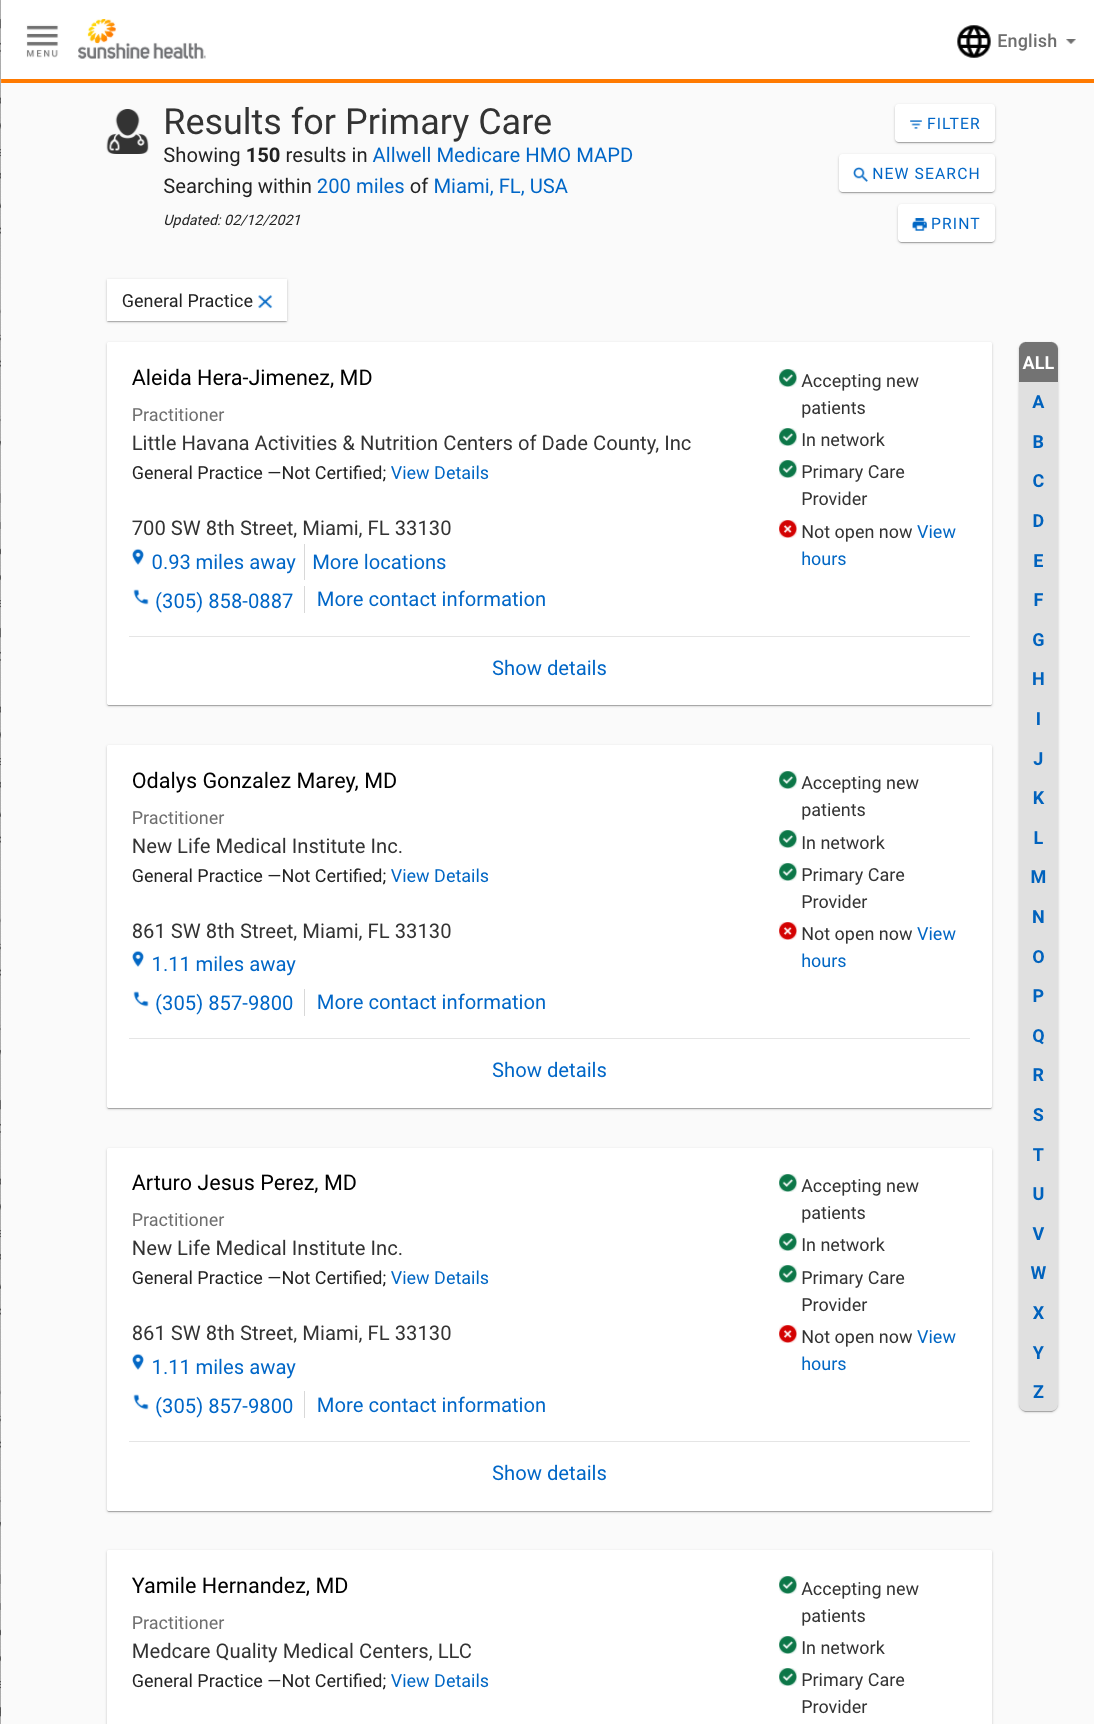This screenshot has height=1724, width=1094.
Task: Show details for Aleida Hera-Jimenez
Action: point(549,668)
